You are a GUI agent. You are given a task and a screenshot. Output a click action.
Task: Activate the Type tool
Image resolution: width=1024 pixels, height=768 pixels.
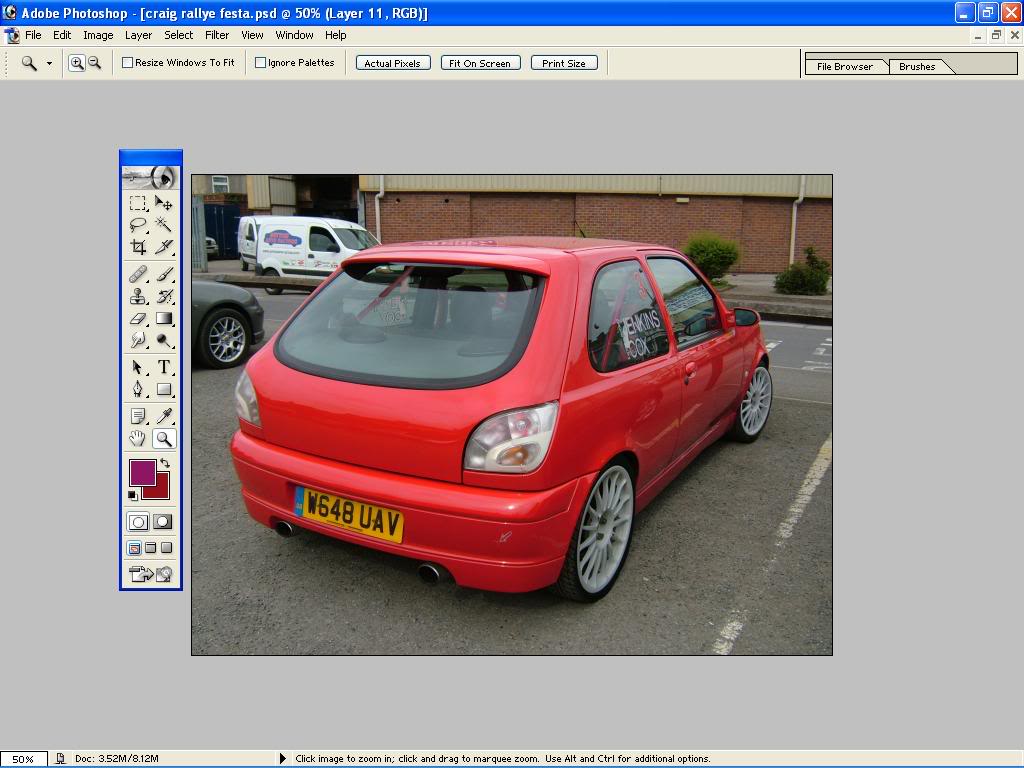pyautogui.click(x=164, y=367)
